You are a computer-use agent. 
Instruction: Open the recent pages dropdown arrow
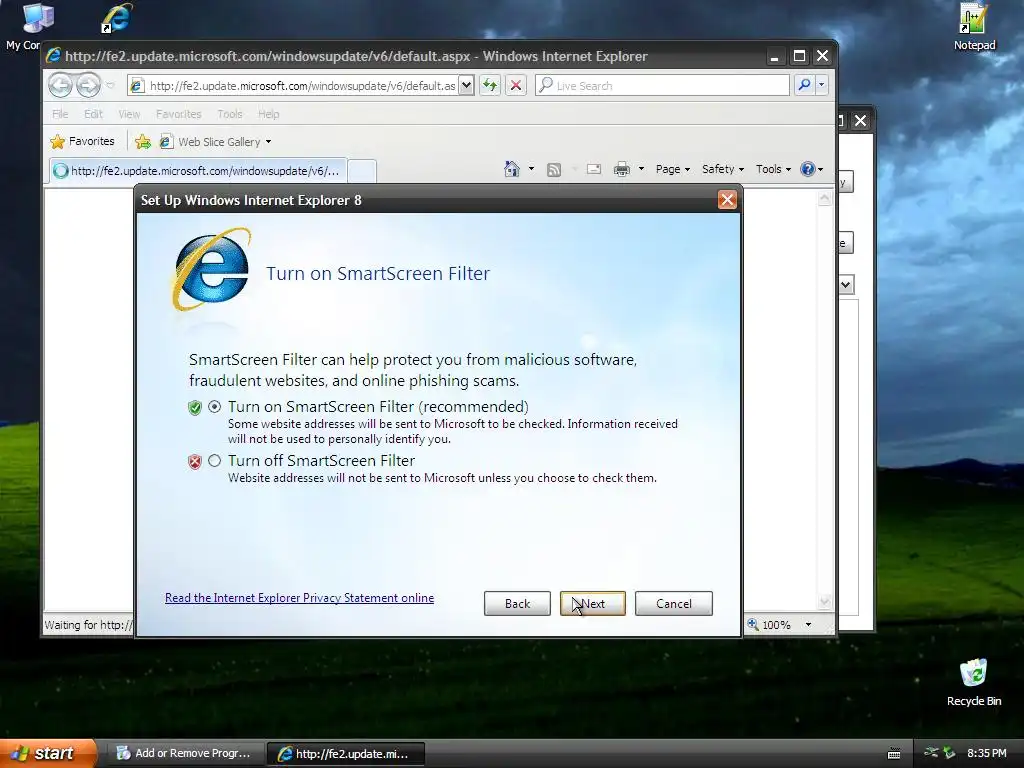coord(110,86)
